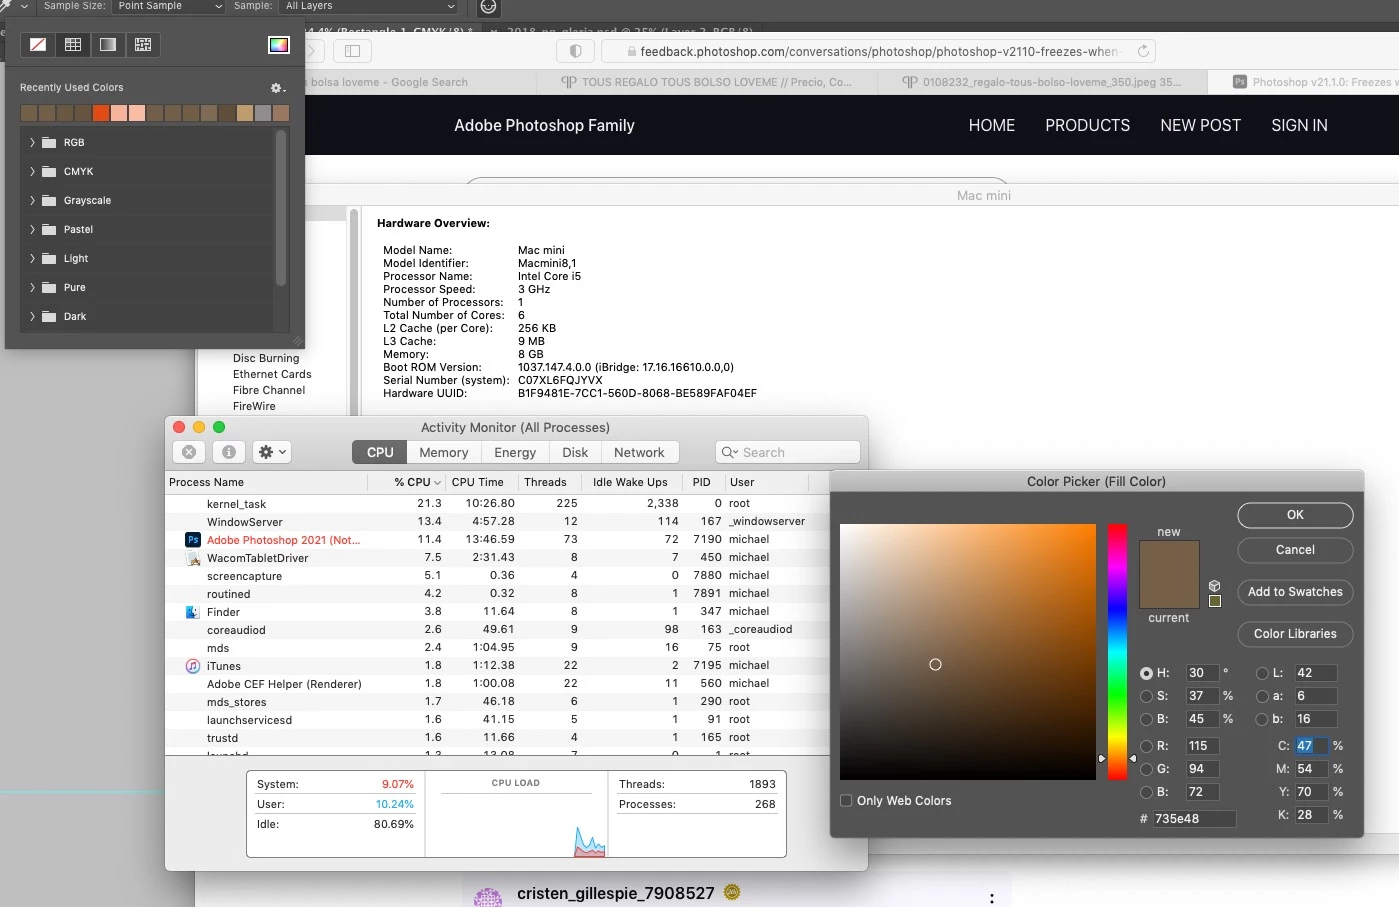Click the PRODUCTS link on Adobe site
This screenshot has height=907, width=1399.
(x=1087, y=125)
